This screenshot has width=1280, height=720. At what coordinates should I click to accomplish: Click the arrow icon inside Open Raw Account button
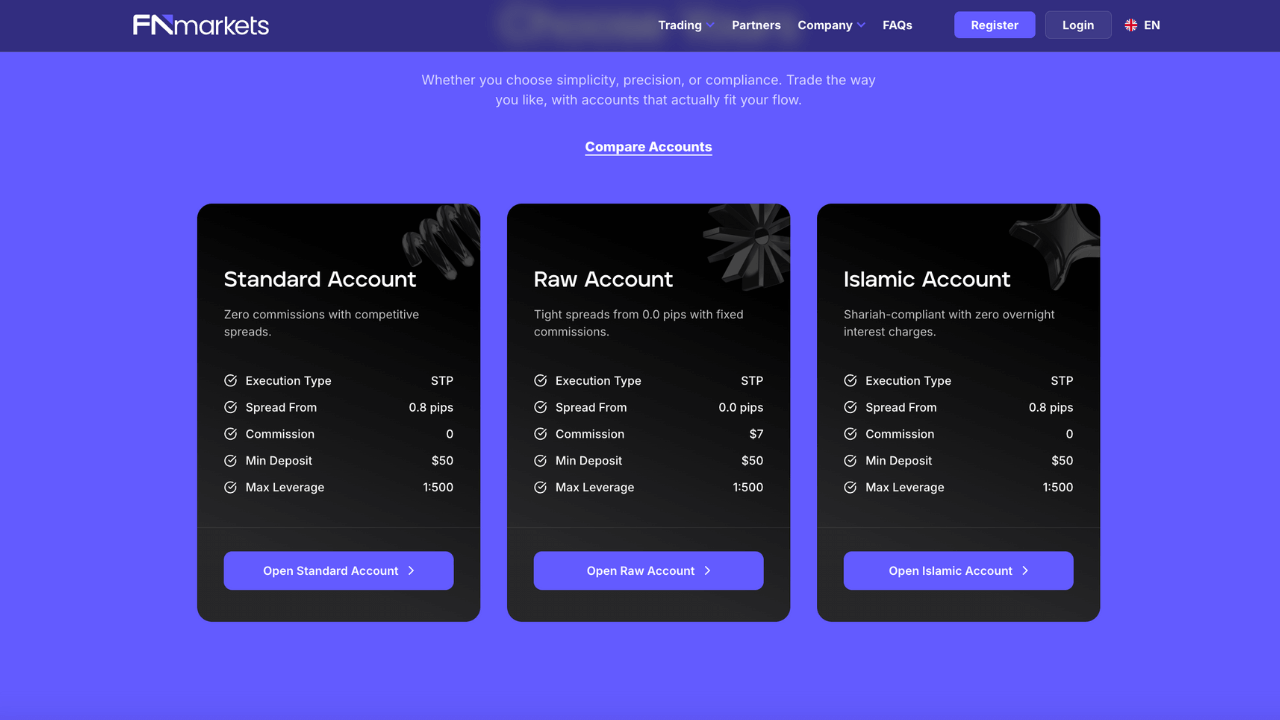point(707,570)
